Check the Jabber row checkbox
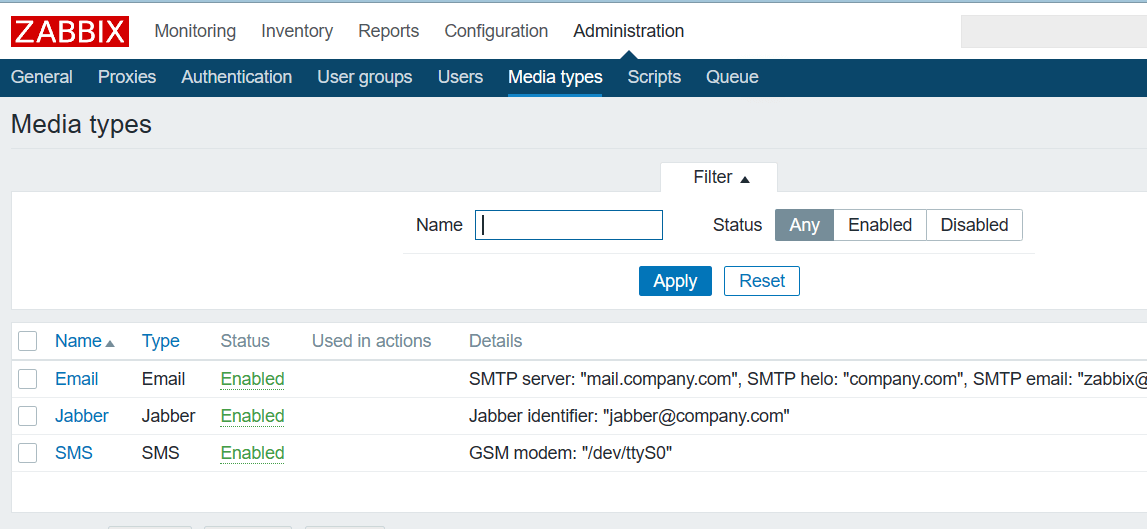 click(28, 416)
